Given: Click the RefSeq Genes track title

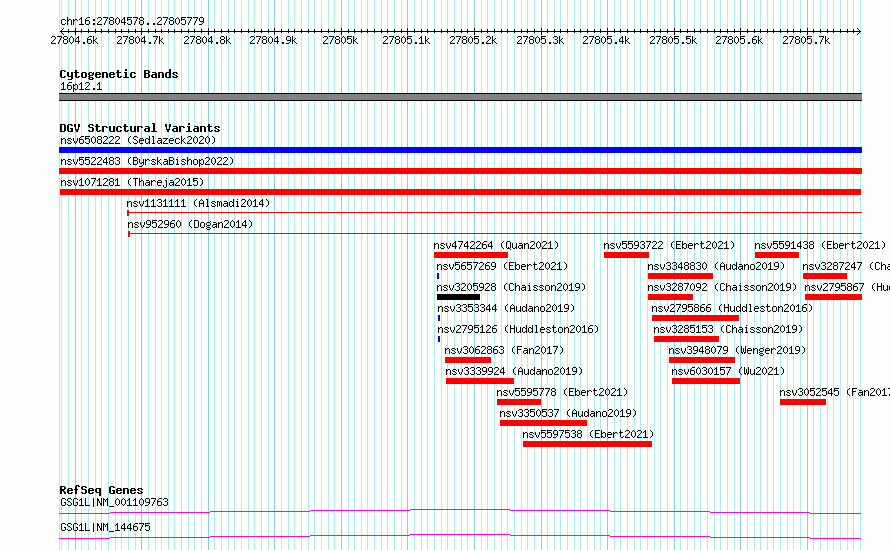Looking at the screenshot, I should pos(101,490).
